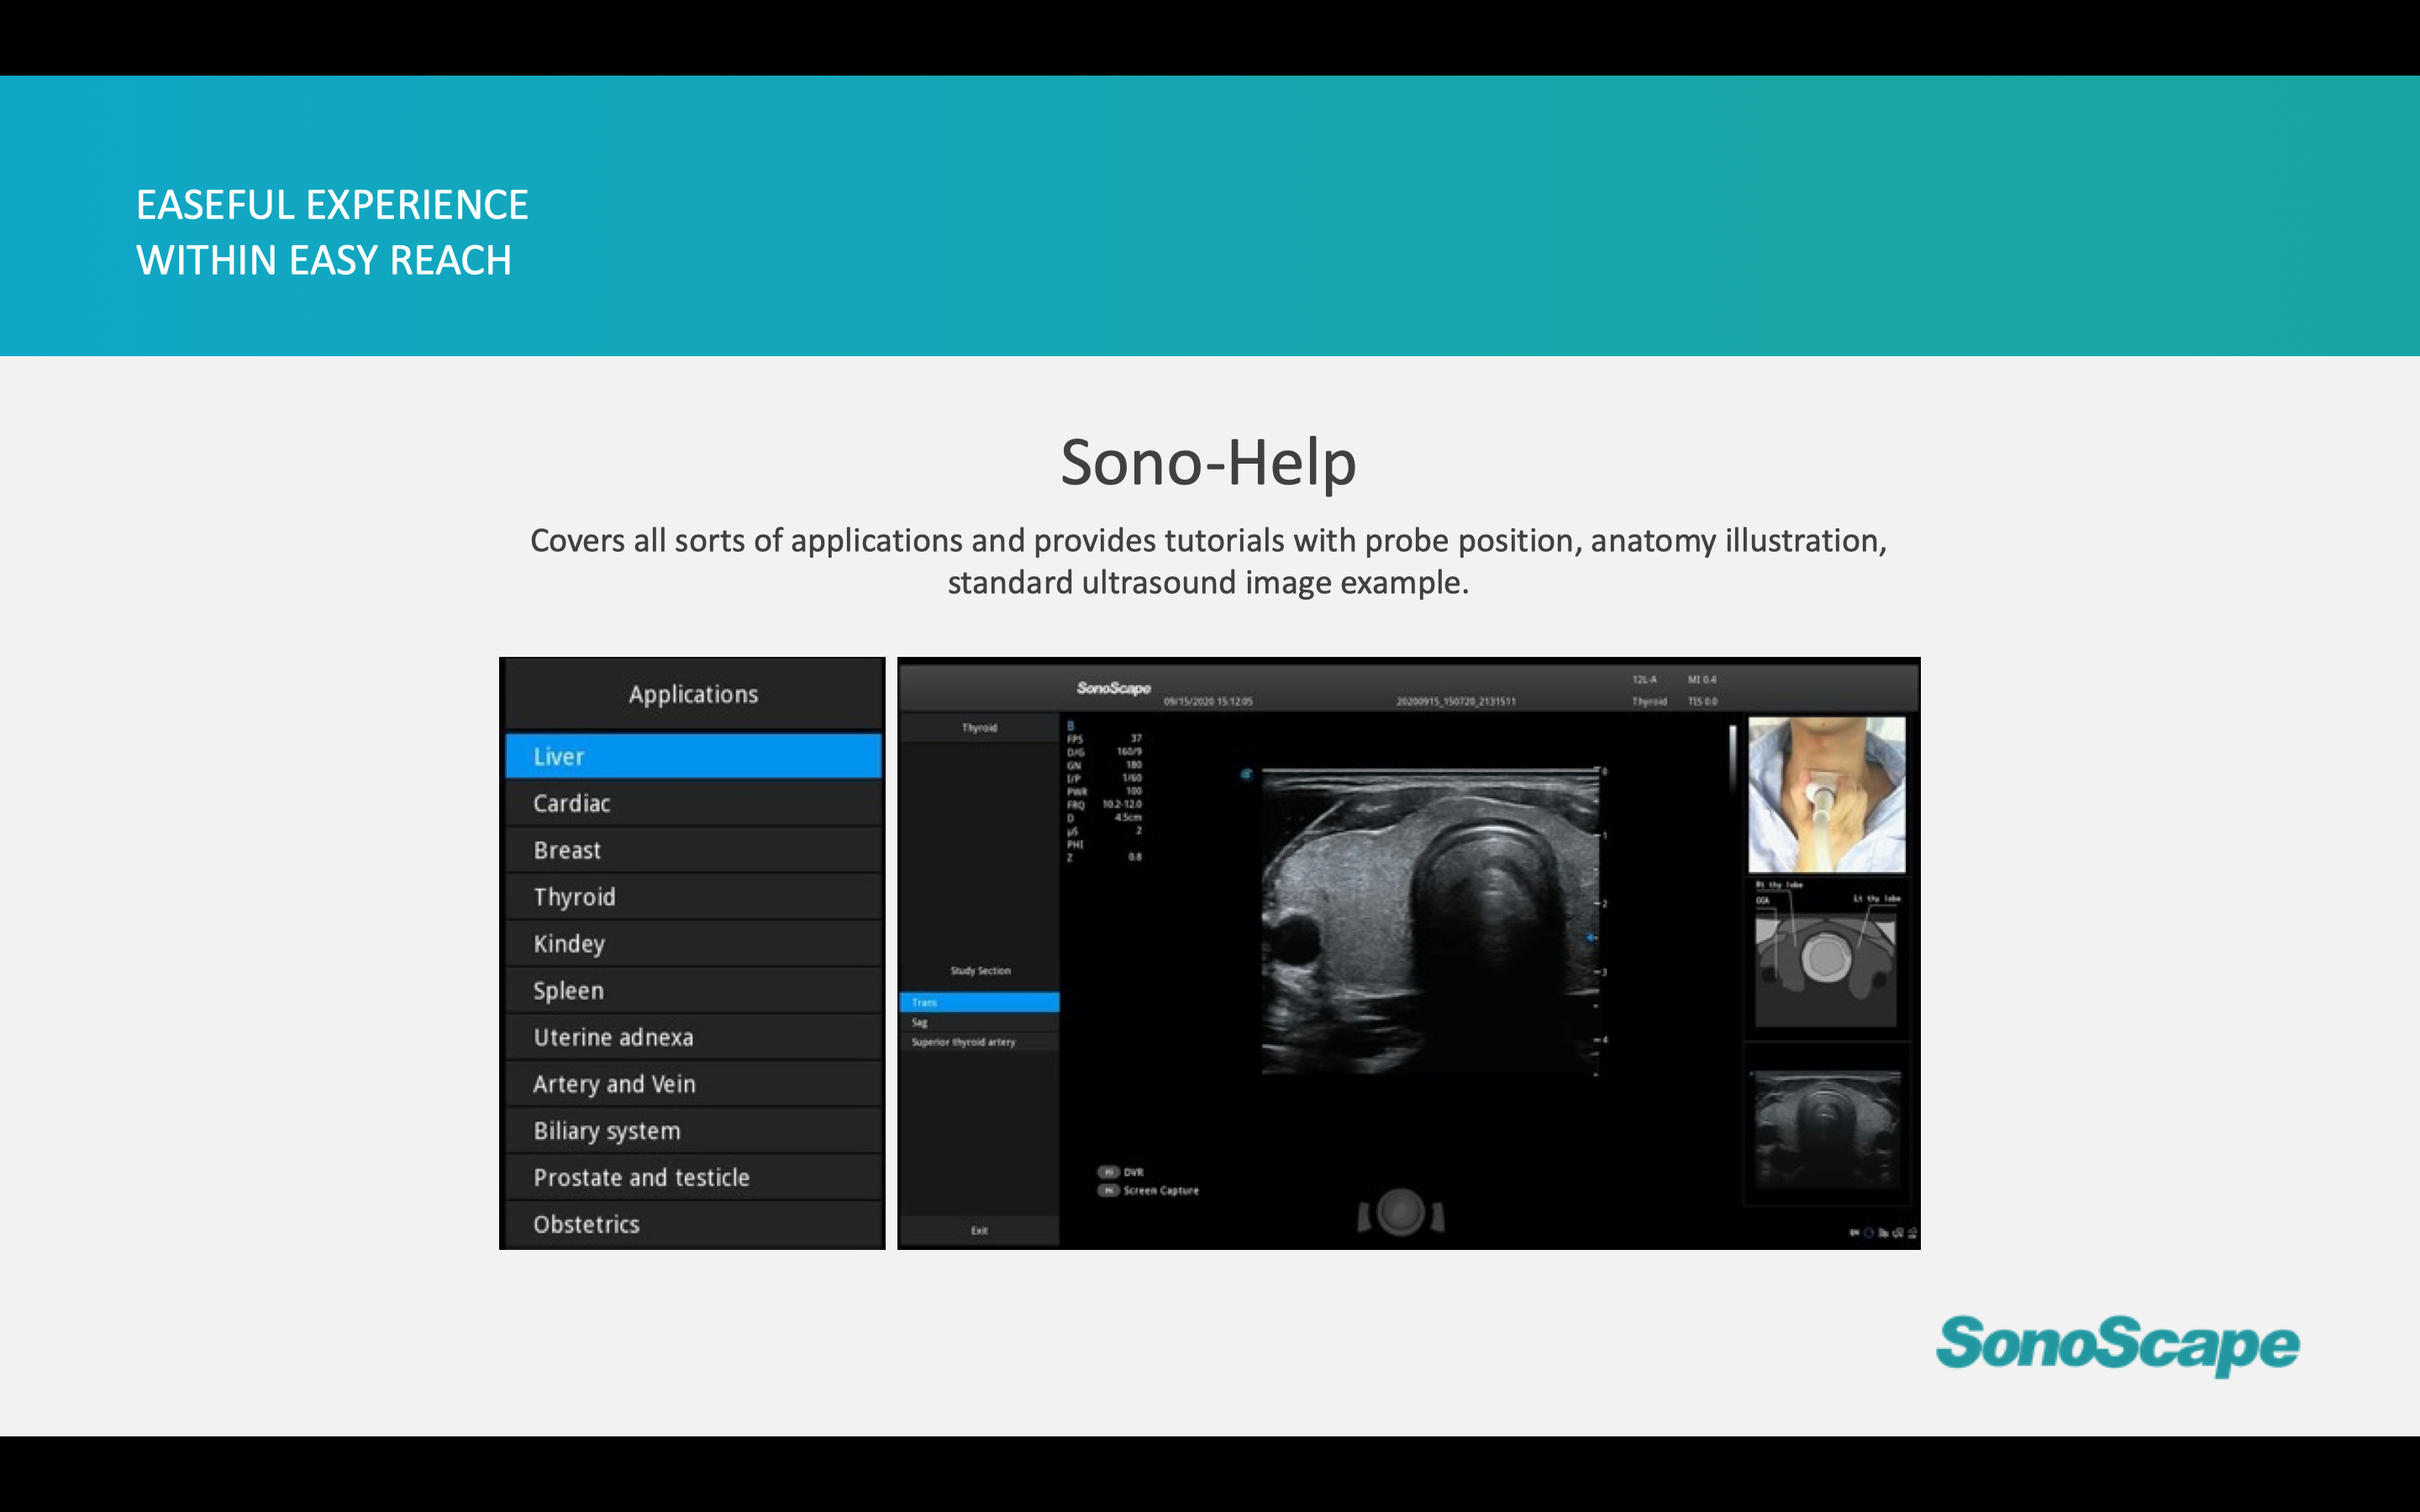Open the Cardiac application tutorial
Image resolution: width=2420 pixels, height=1512 pixels.
[693, 804]
